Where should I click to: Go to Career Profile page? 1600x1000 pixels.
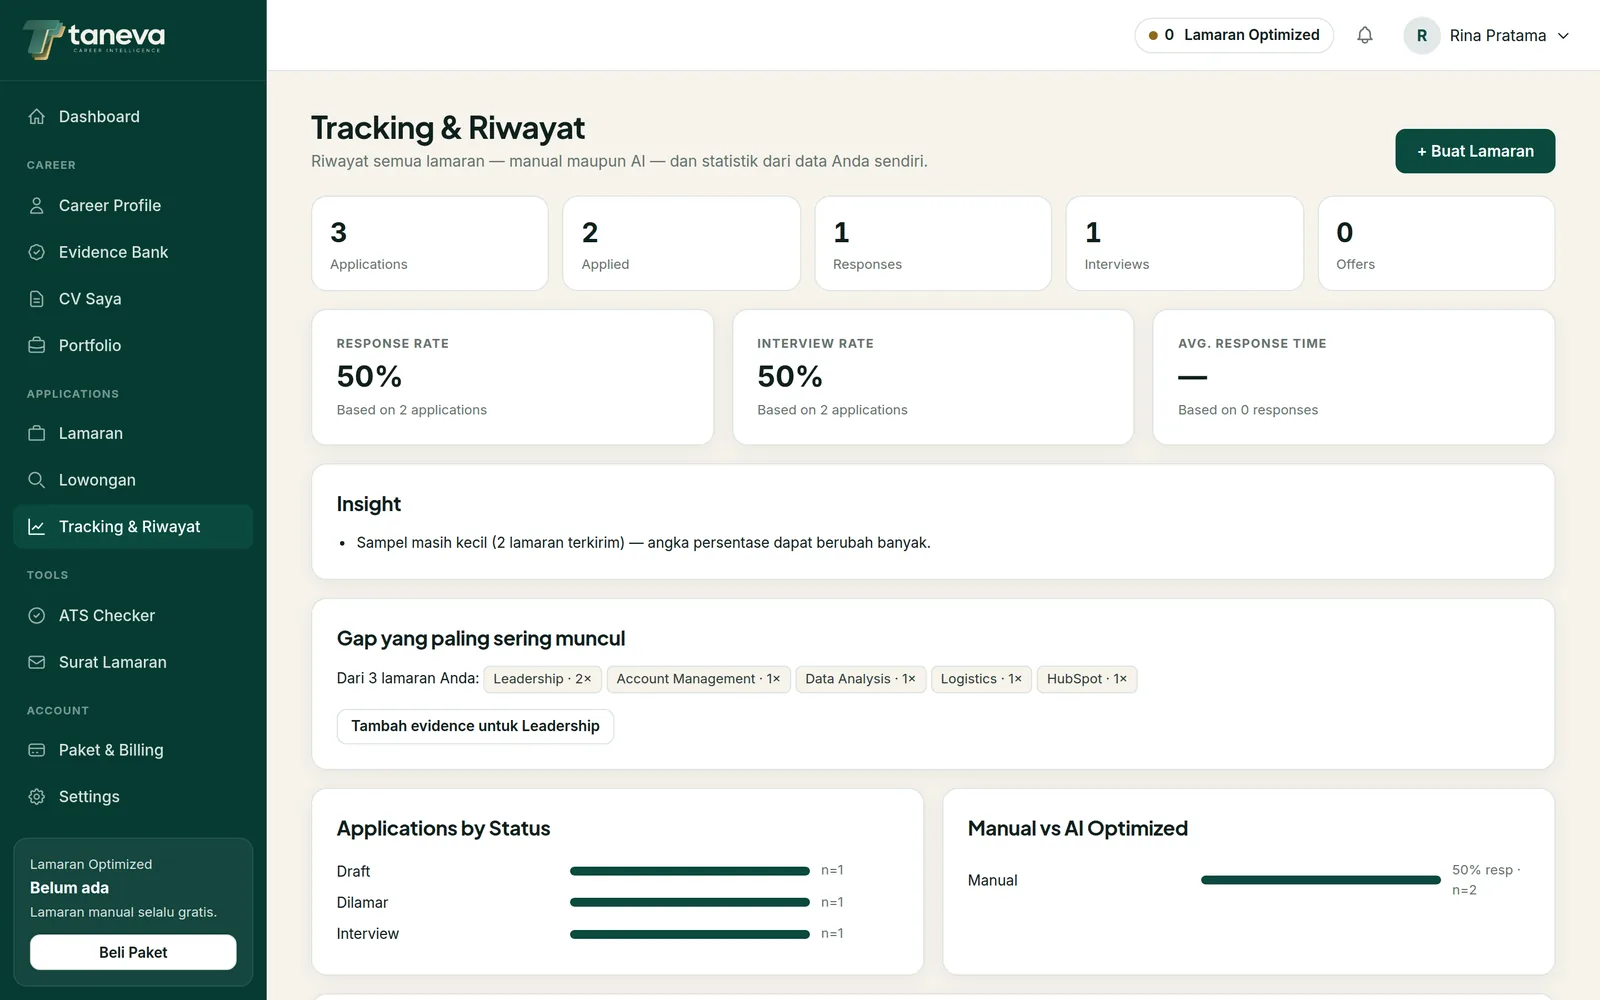[133, 206]
